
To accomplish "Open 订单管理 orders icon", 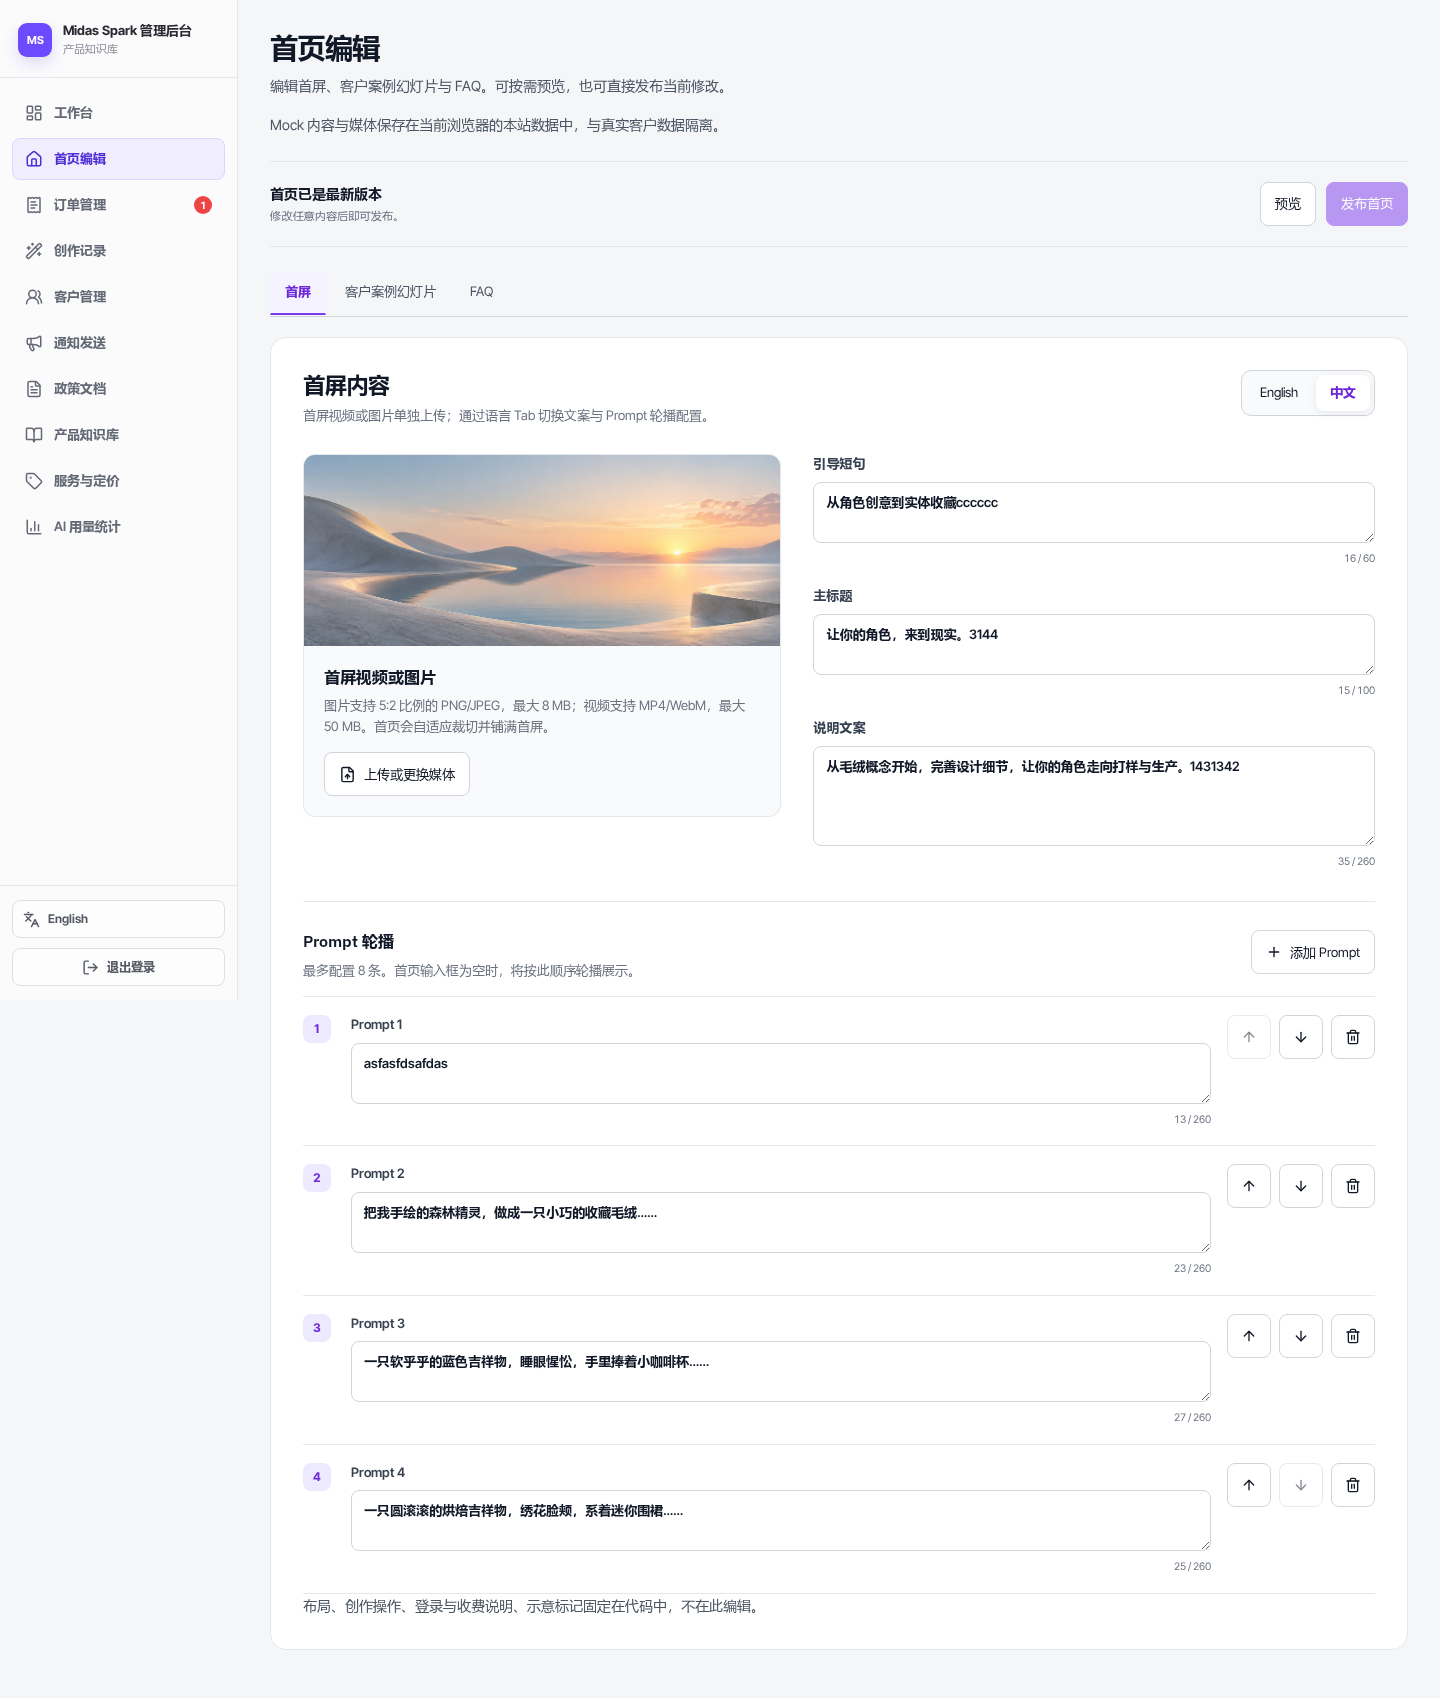I will (34, 205).
